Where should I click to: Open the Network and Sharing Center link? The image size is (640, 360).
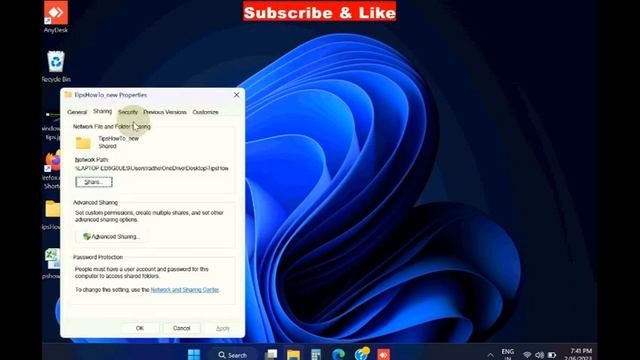pyautogui.click(x=185, y=290)
